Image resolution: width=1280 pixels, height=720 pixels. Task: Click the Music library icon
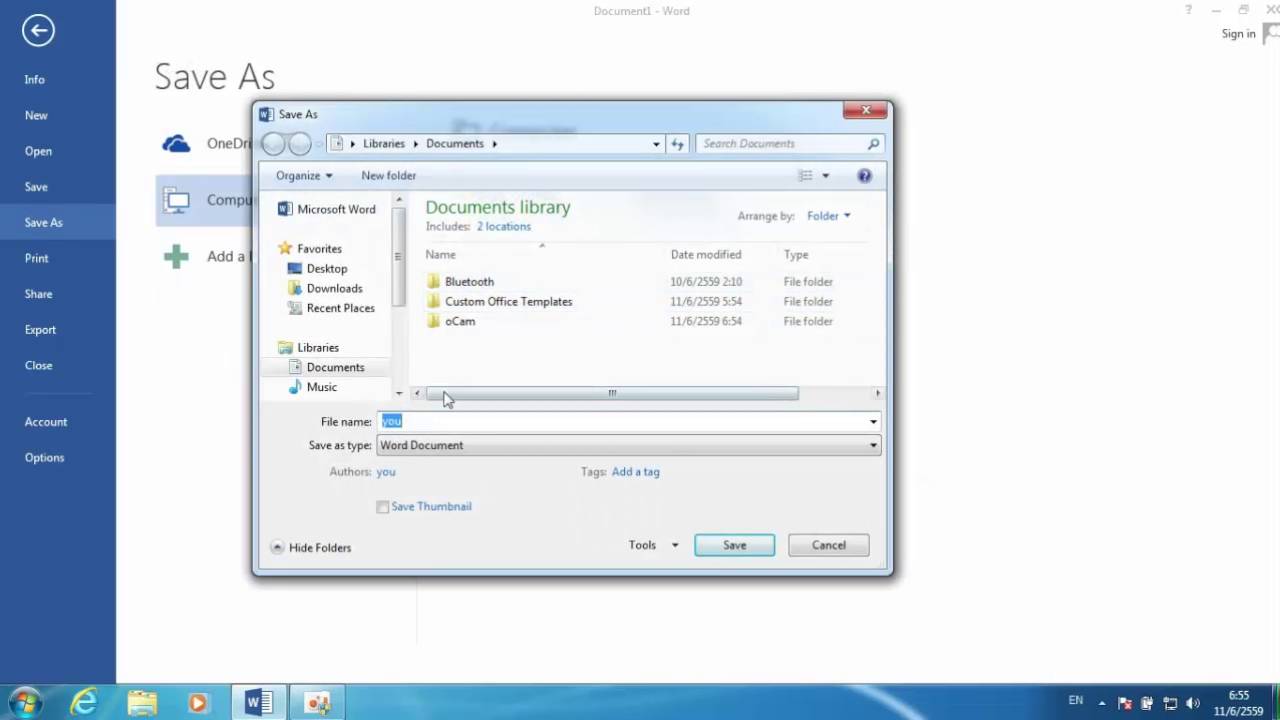click(295, 387)
